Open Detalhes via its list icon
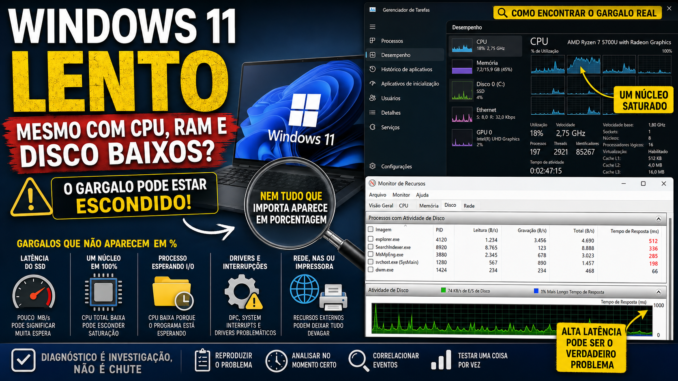 pyautogui.click(x=372, y=112)
